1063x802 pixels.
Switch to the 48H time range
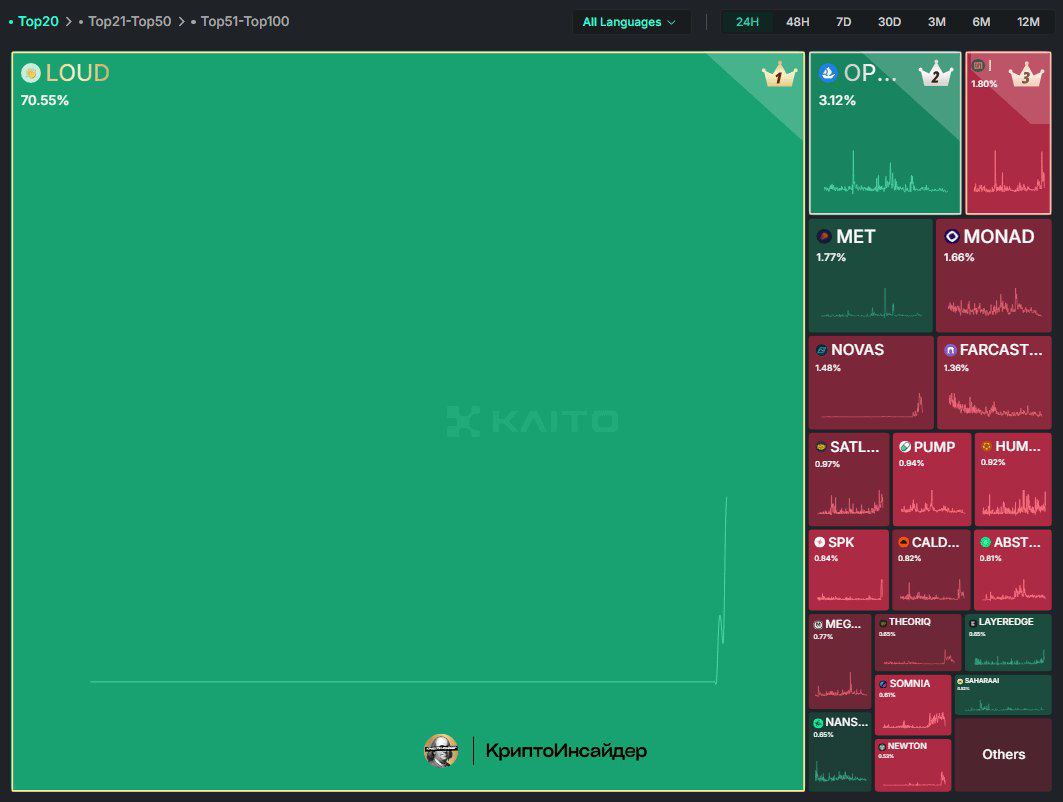click(x=797, y=22)
